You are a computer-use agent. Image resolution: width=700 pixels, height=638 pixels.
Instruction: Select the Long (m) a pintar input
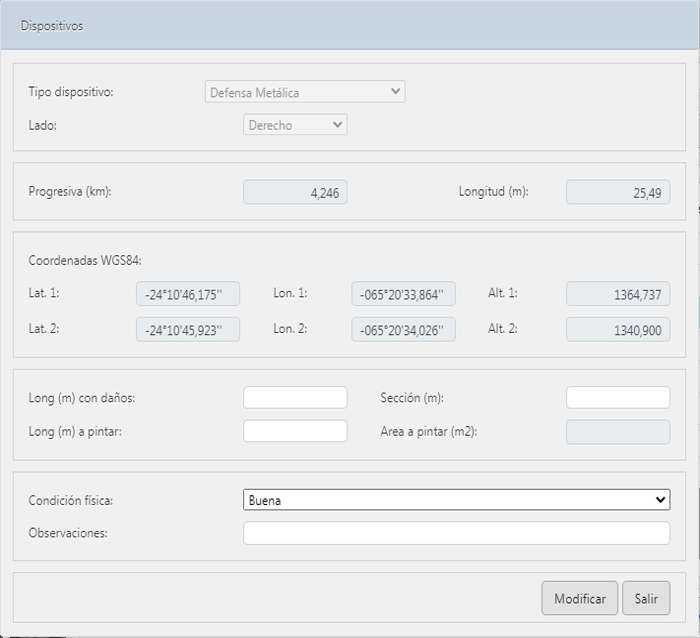(x=295, y=431)
